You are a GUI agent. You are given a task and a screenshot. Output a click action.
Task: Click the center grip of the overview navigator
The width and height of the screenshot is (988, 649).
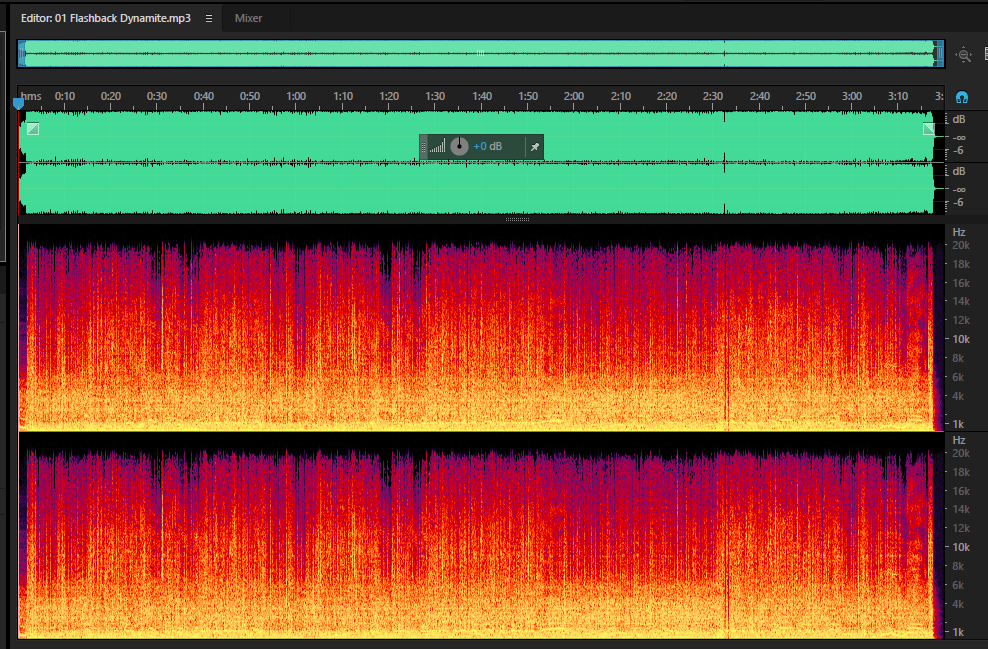480,54
